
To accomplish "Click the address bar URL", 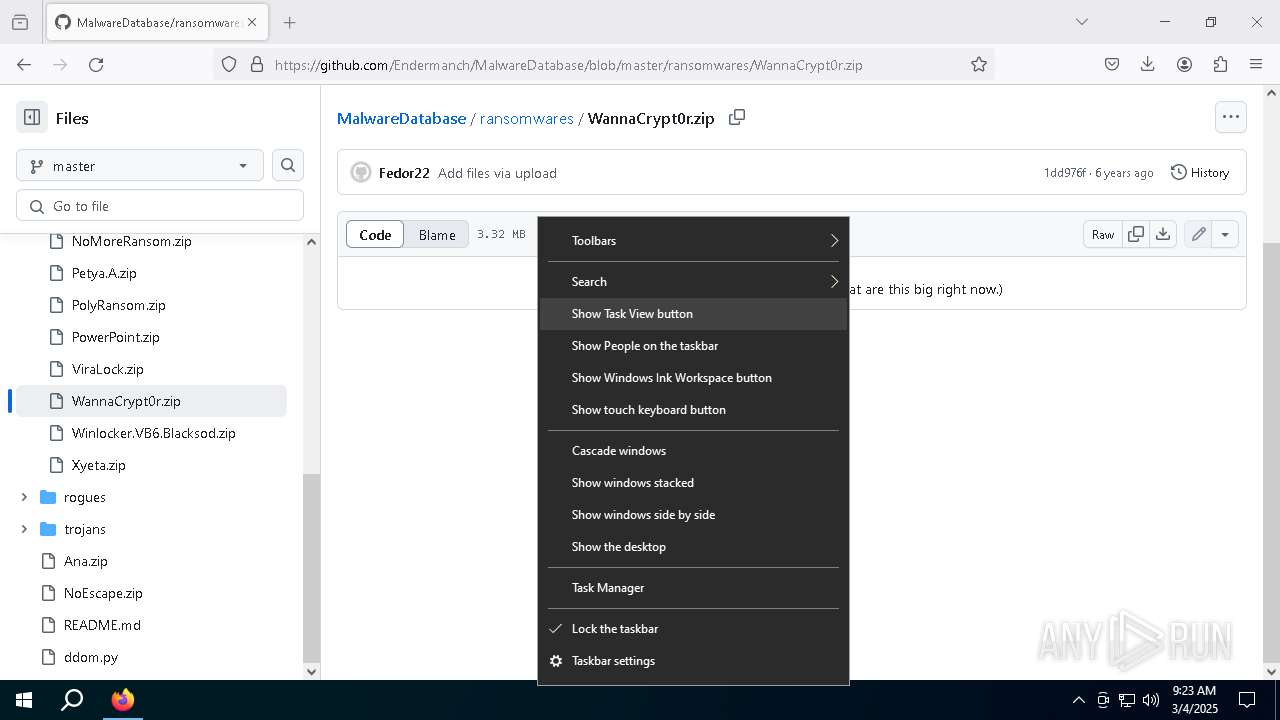I will point(568,65).
